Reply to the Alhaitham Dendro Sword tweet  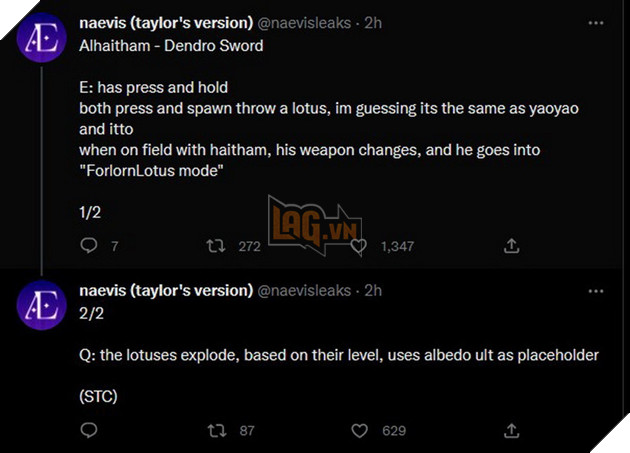(x=88, y=246)
